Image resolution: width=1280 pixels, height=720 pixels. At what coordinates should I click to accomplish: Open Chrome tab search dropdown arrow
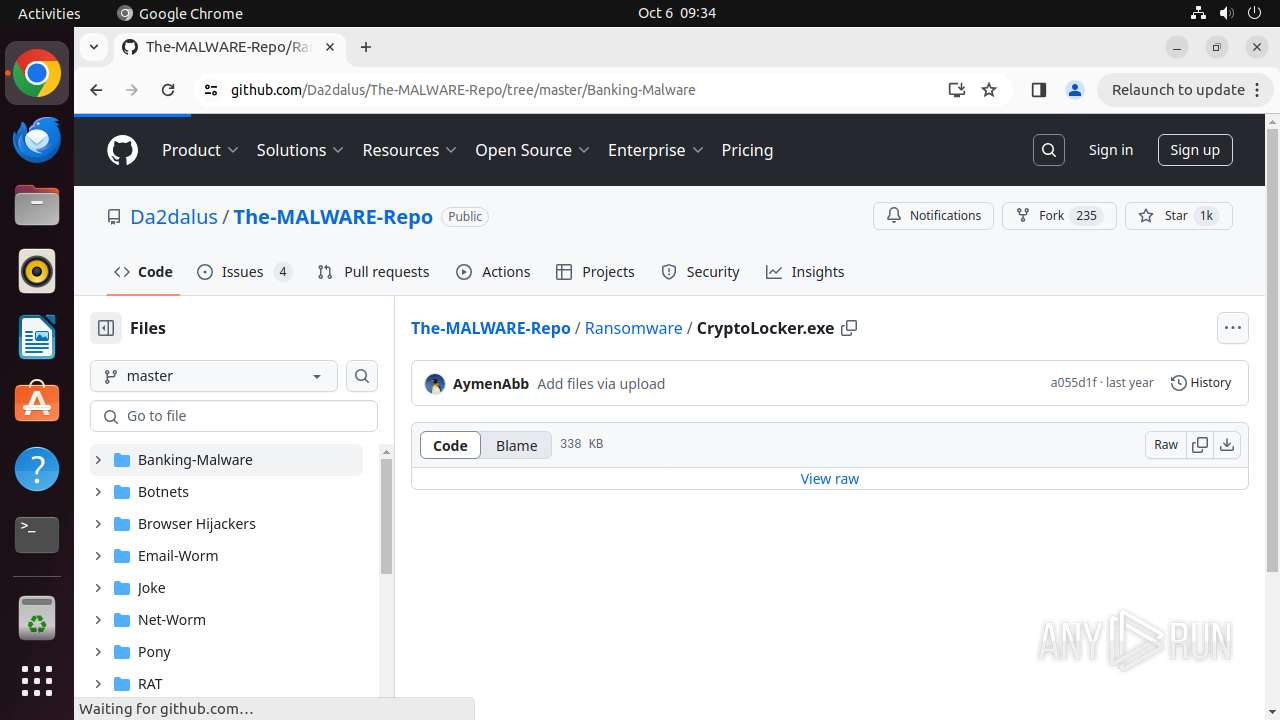[x=93, y=47]
